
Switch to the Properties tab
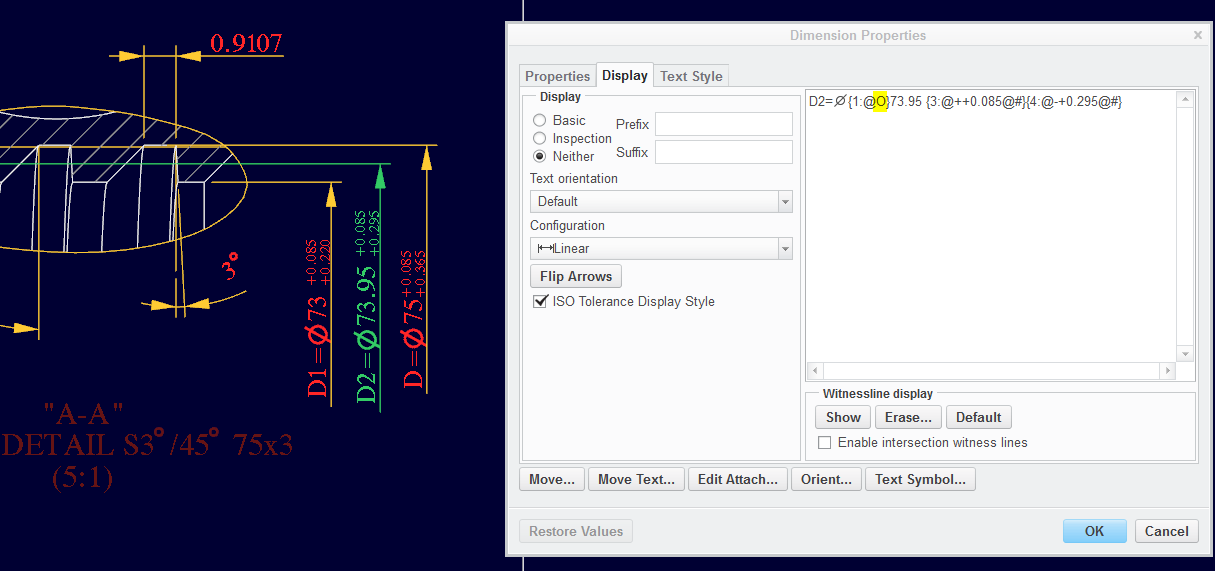[x=558, y=76]
